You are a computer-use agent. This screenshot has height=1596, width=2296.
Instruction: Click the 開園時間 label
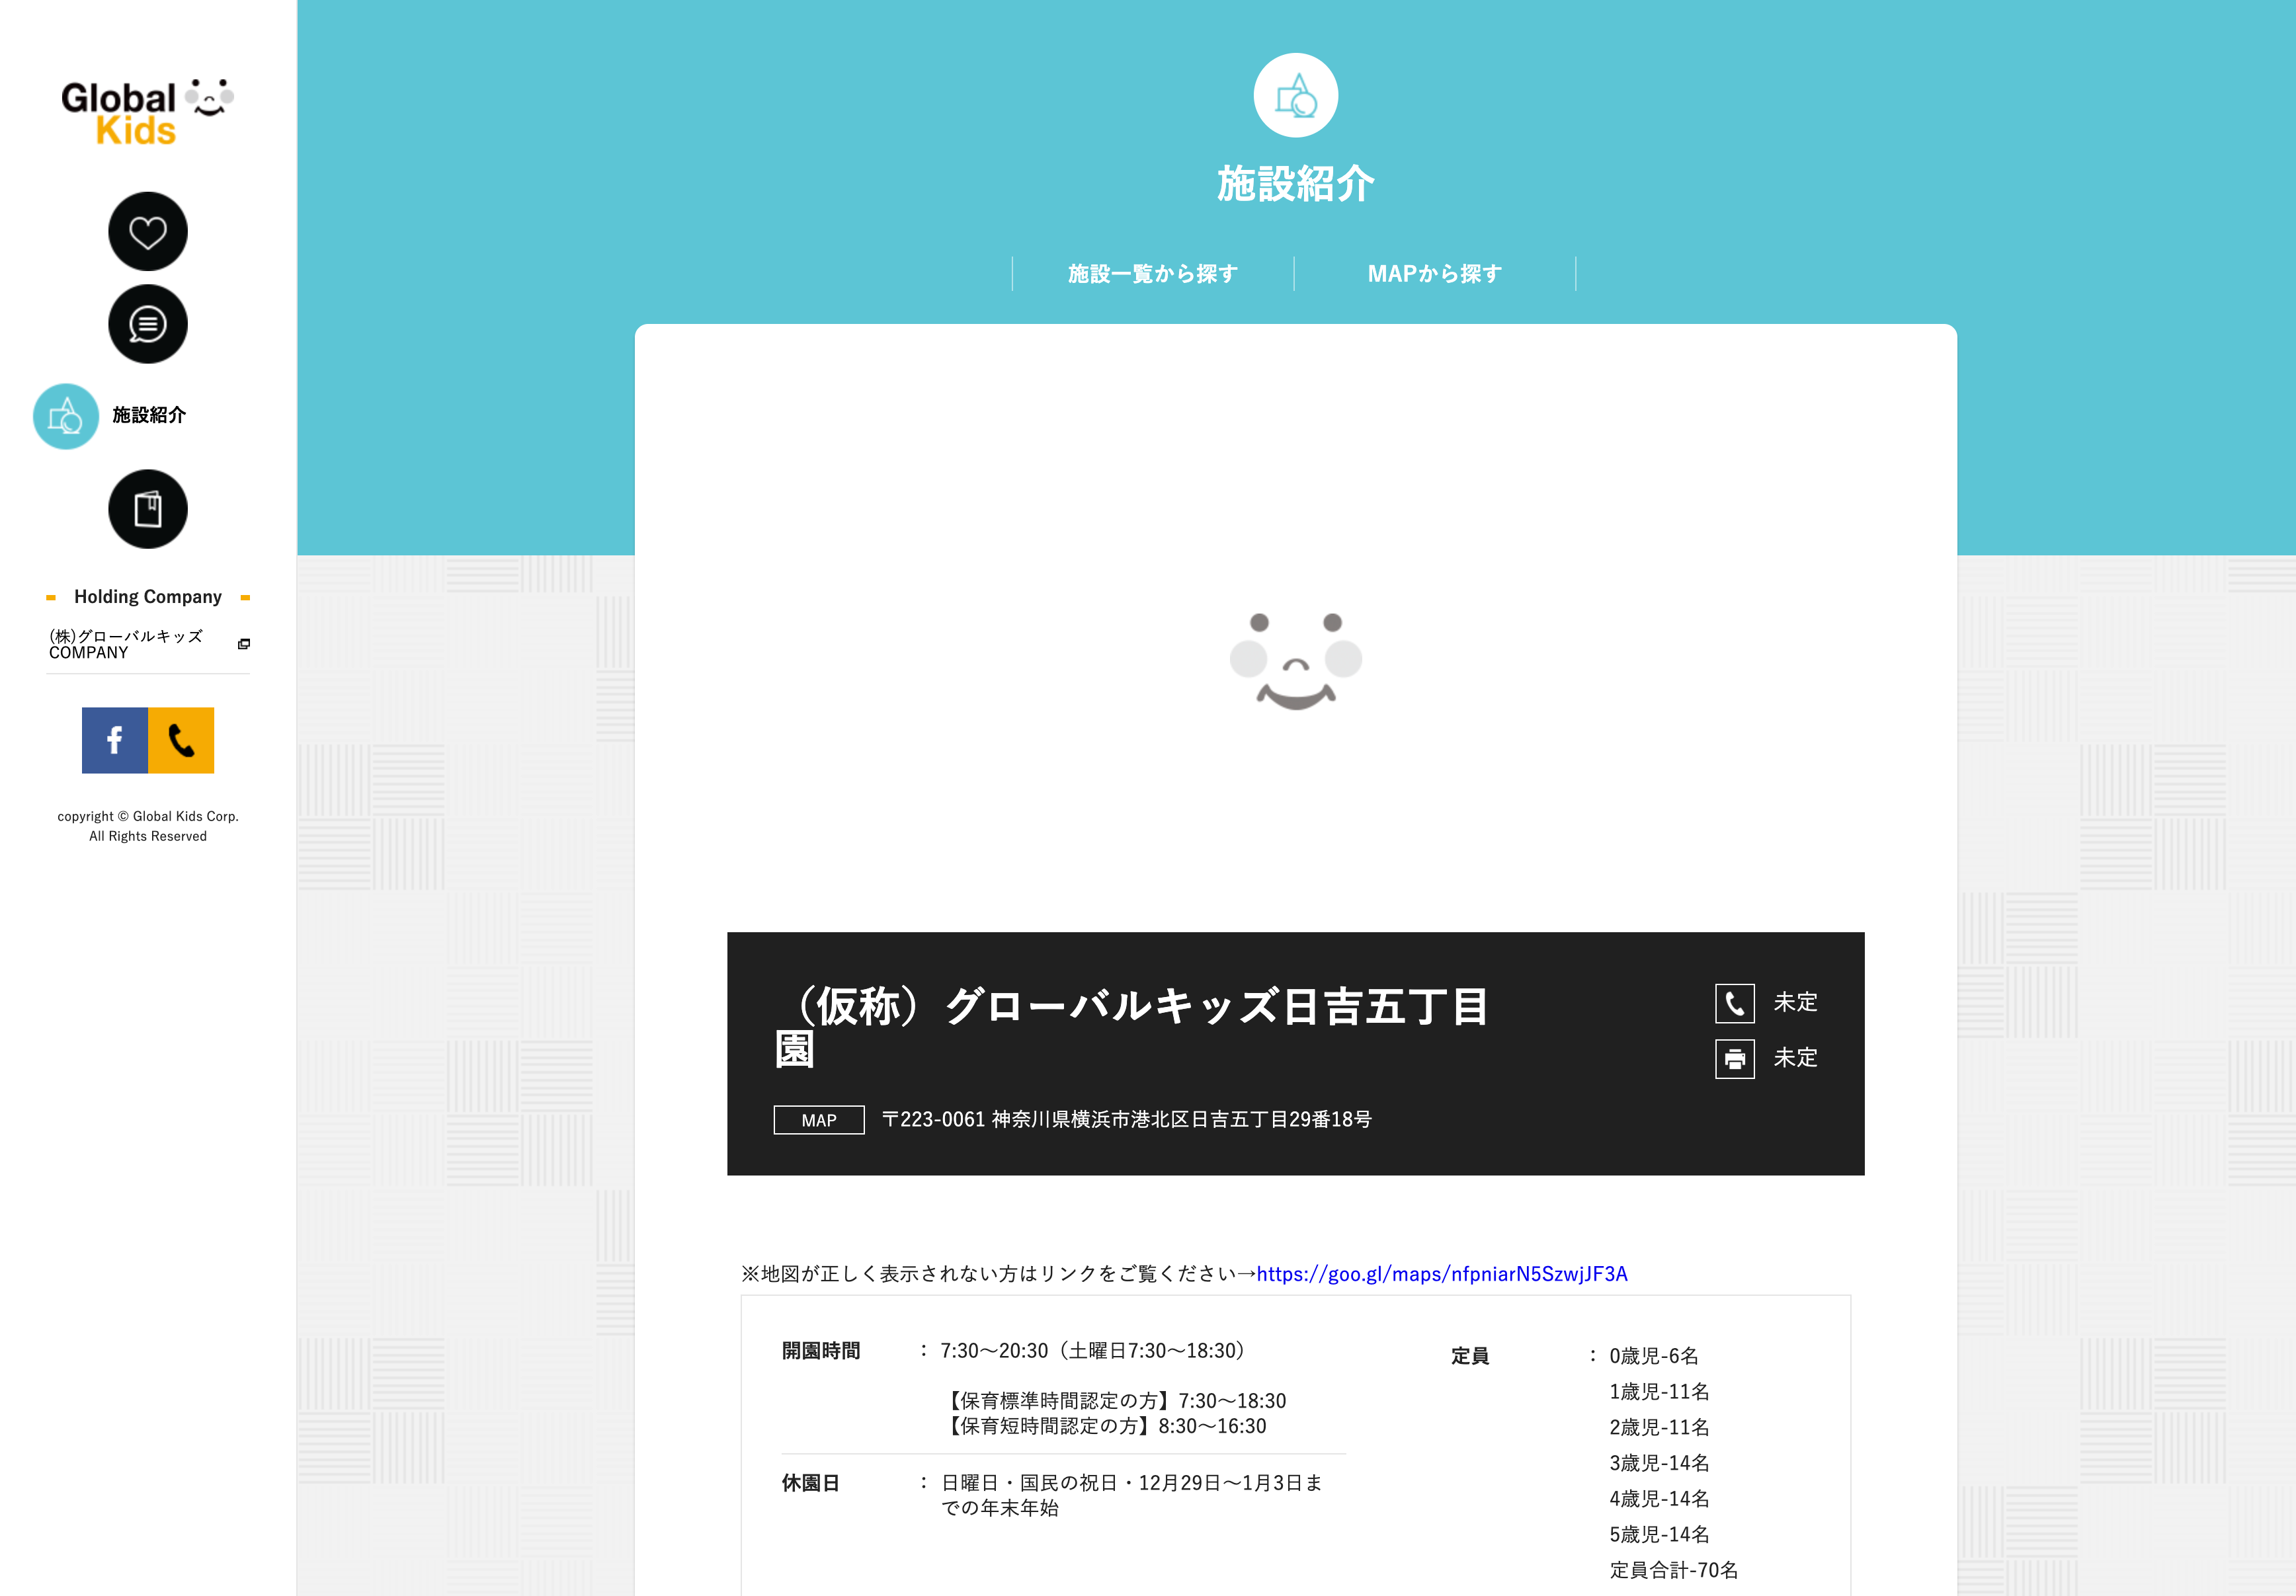point(821,1351)
